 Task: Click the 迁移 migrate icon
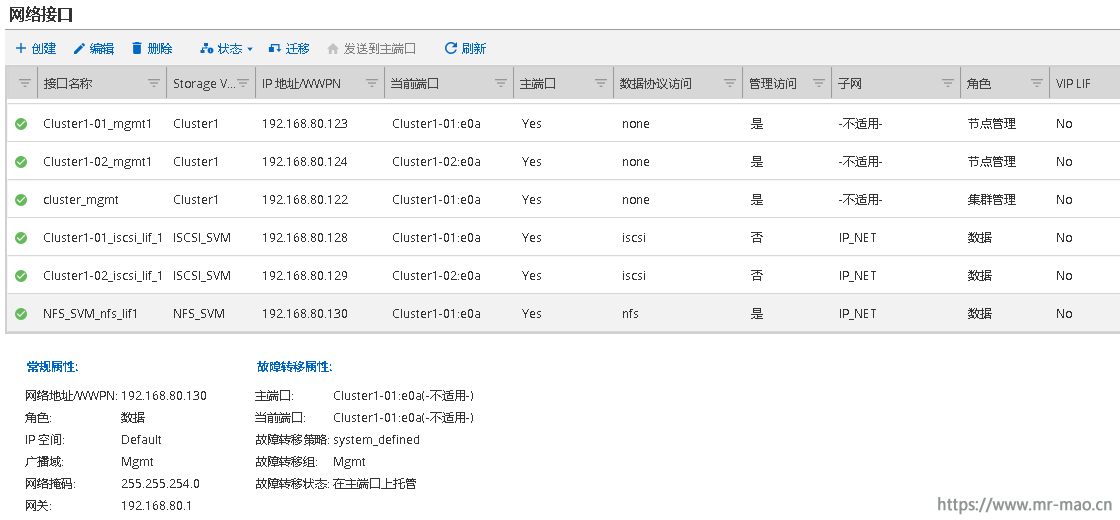274,49
